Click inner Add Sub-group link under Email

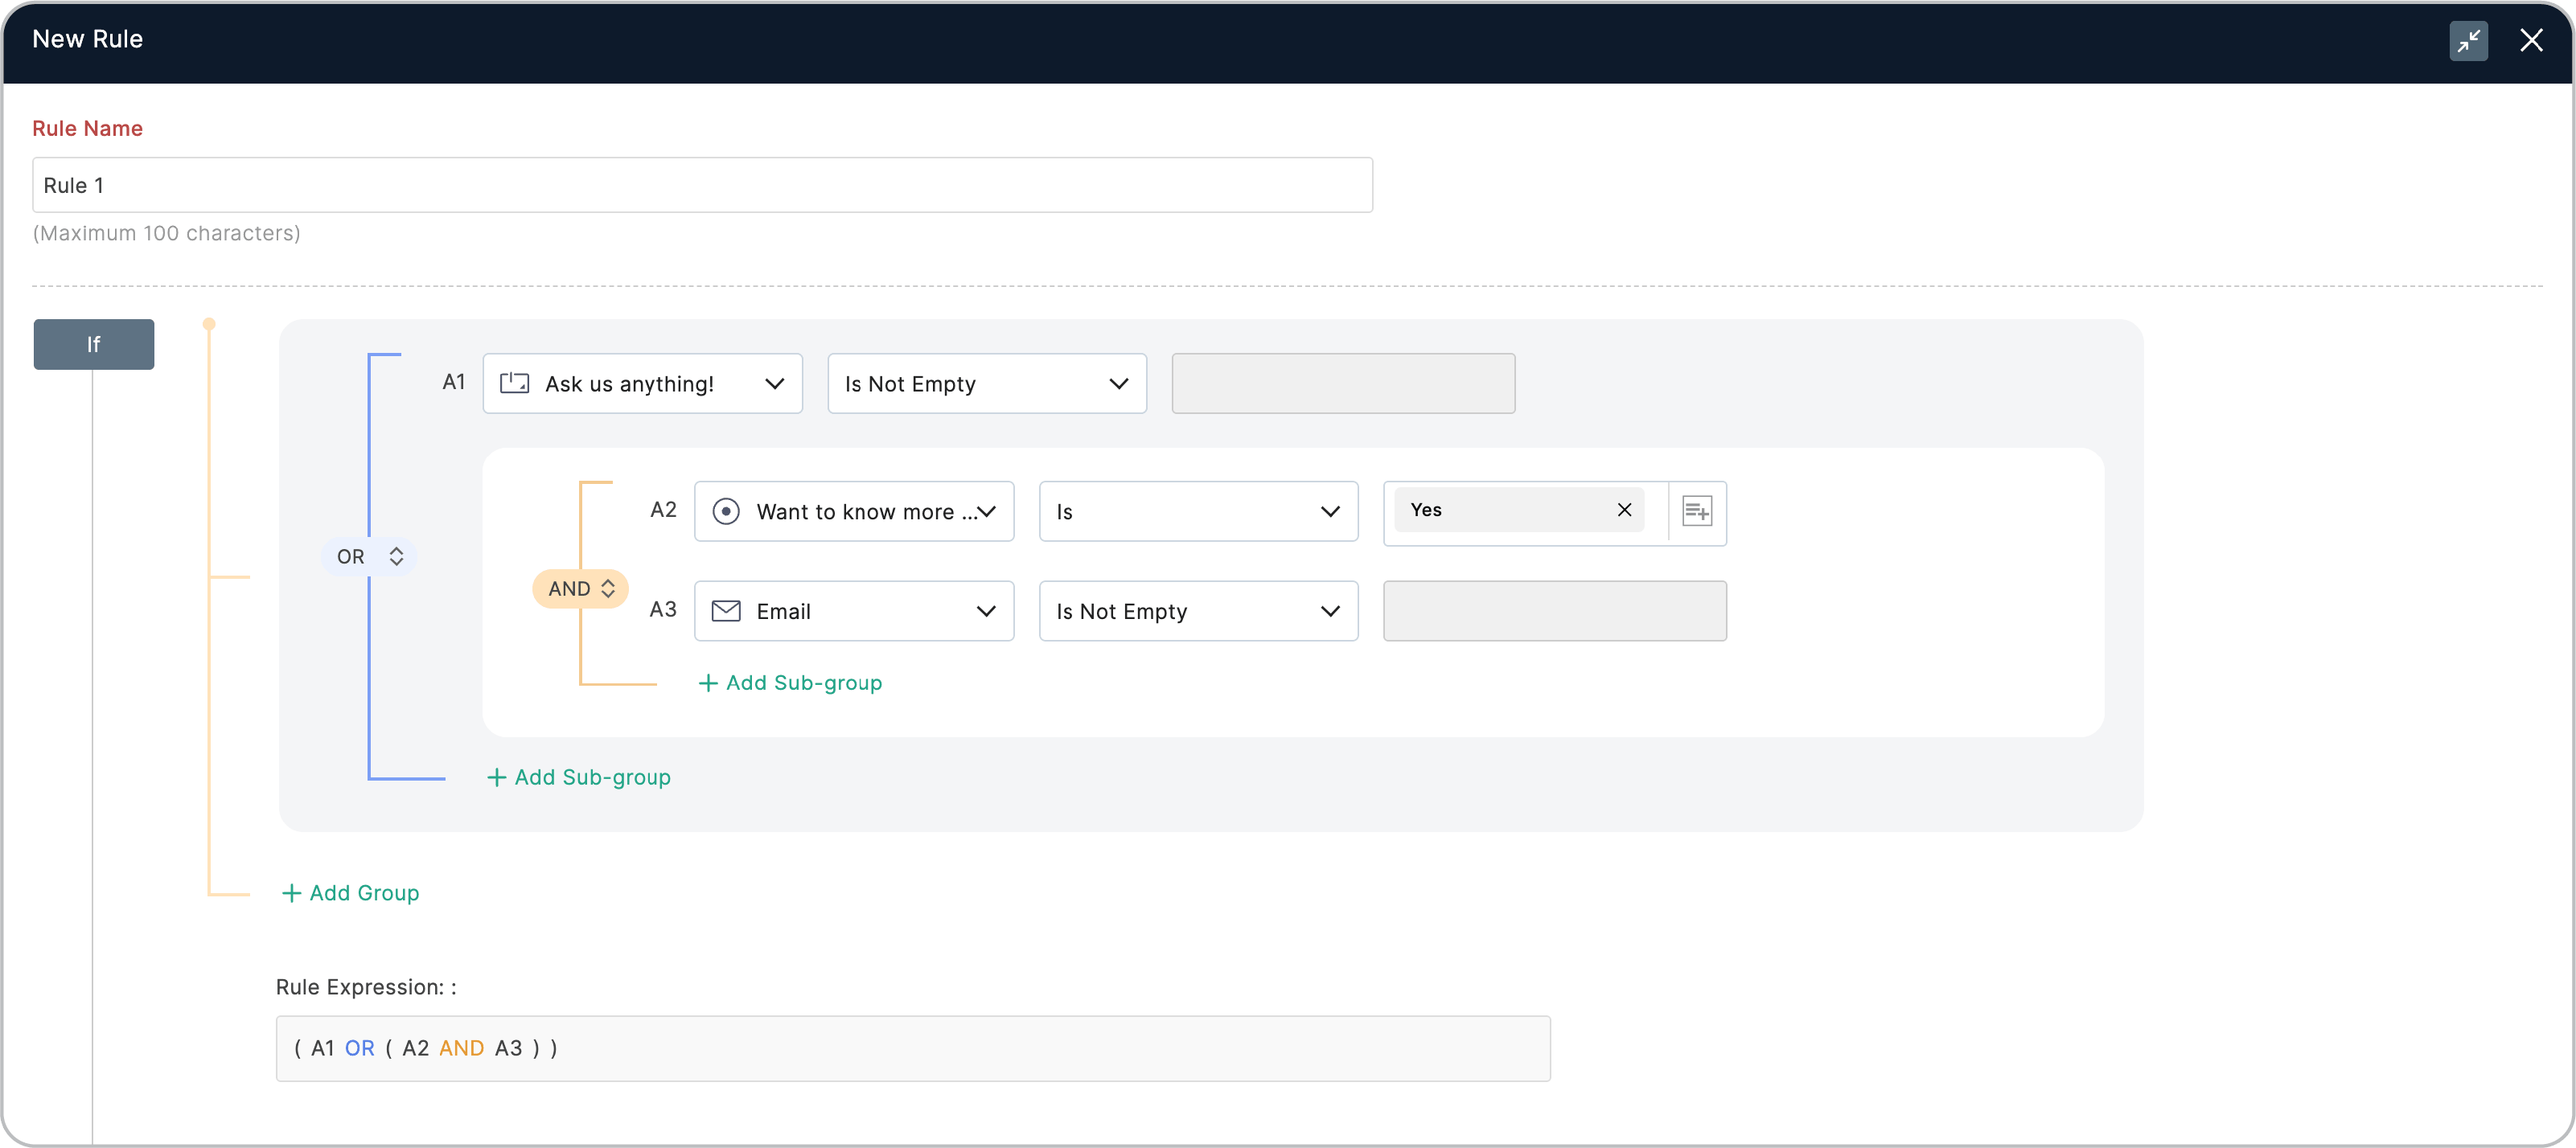pyautogui.click(x=790, y=683)
